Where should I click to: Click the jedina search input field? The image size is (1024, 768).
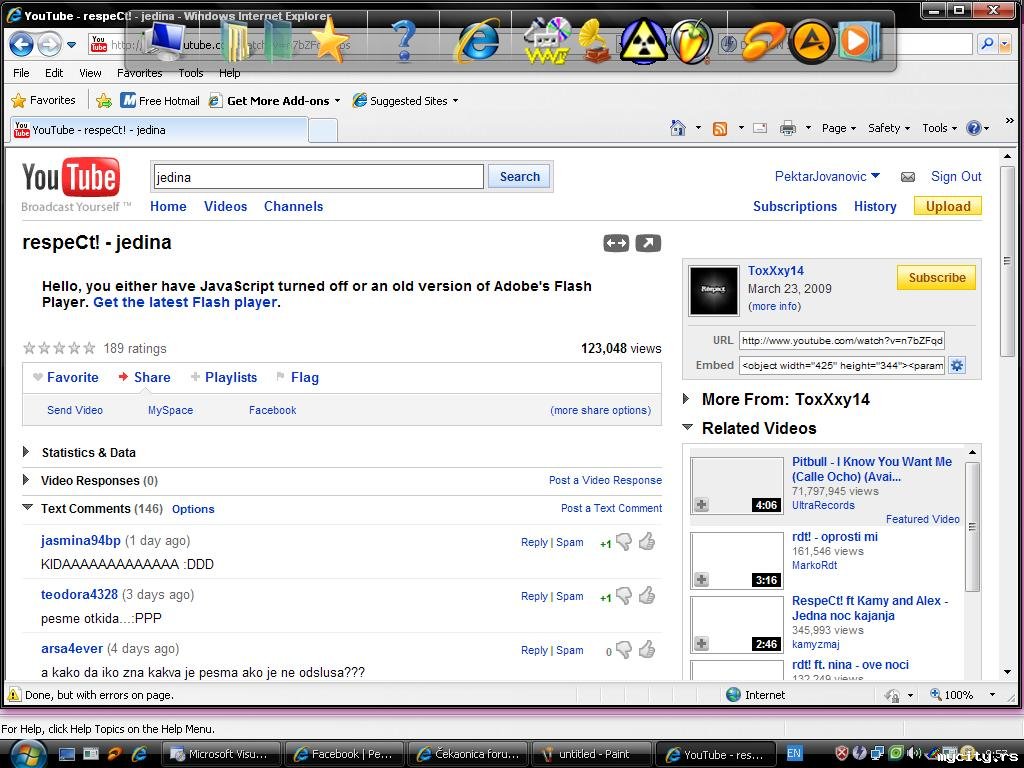(x=319, y=177)
